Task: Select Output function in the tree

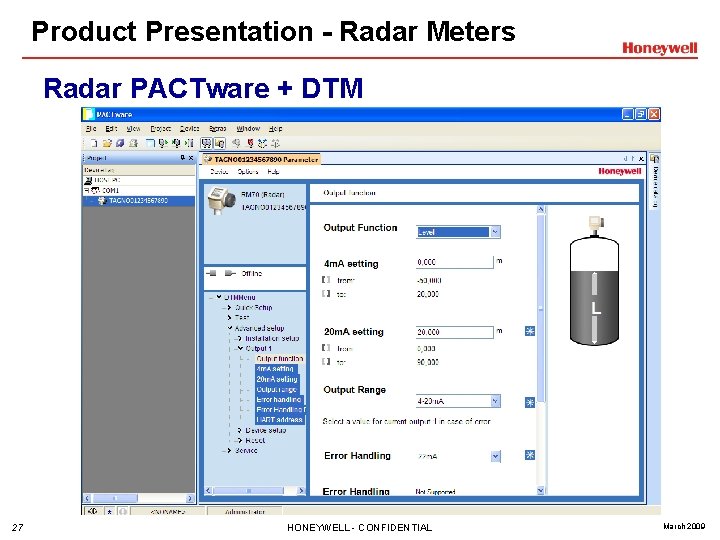Action: [x=280, y=359]
